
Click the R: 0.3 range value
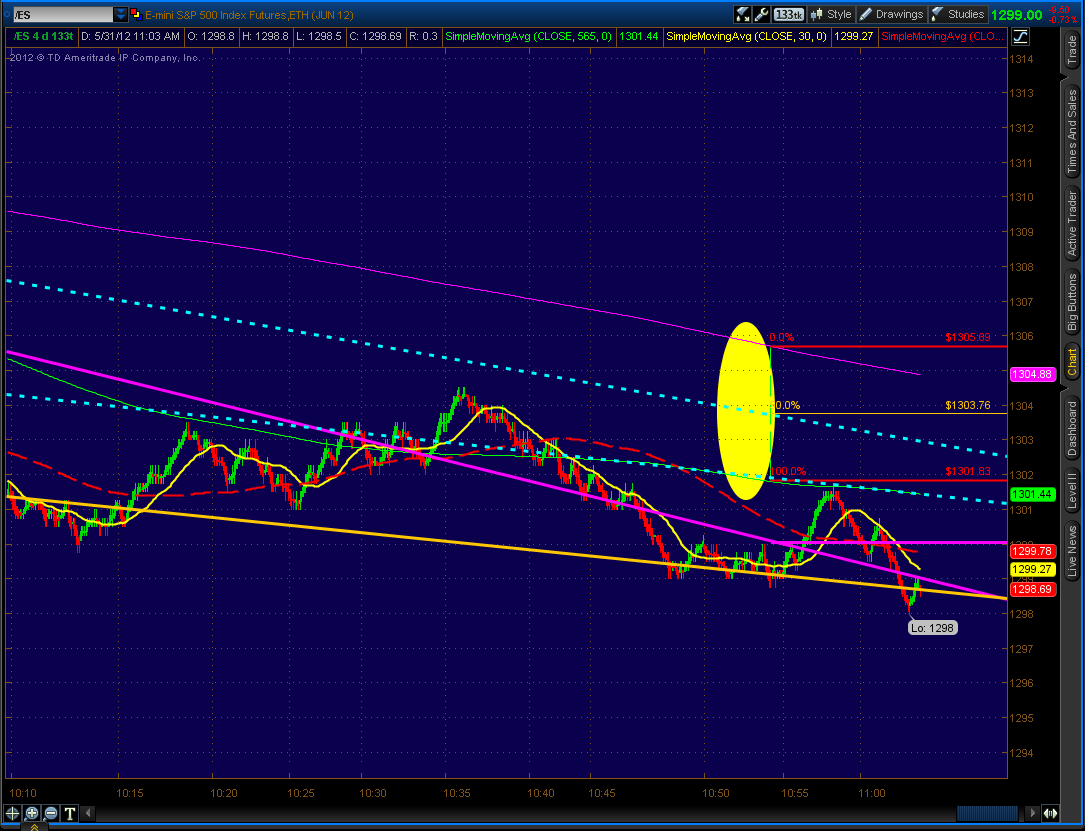pyautogui.click(x=423, y=36)
